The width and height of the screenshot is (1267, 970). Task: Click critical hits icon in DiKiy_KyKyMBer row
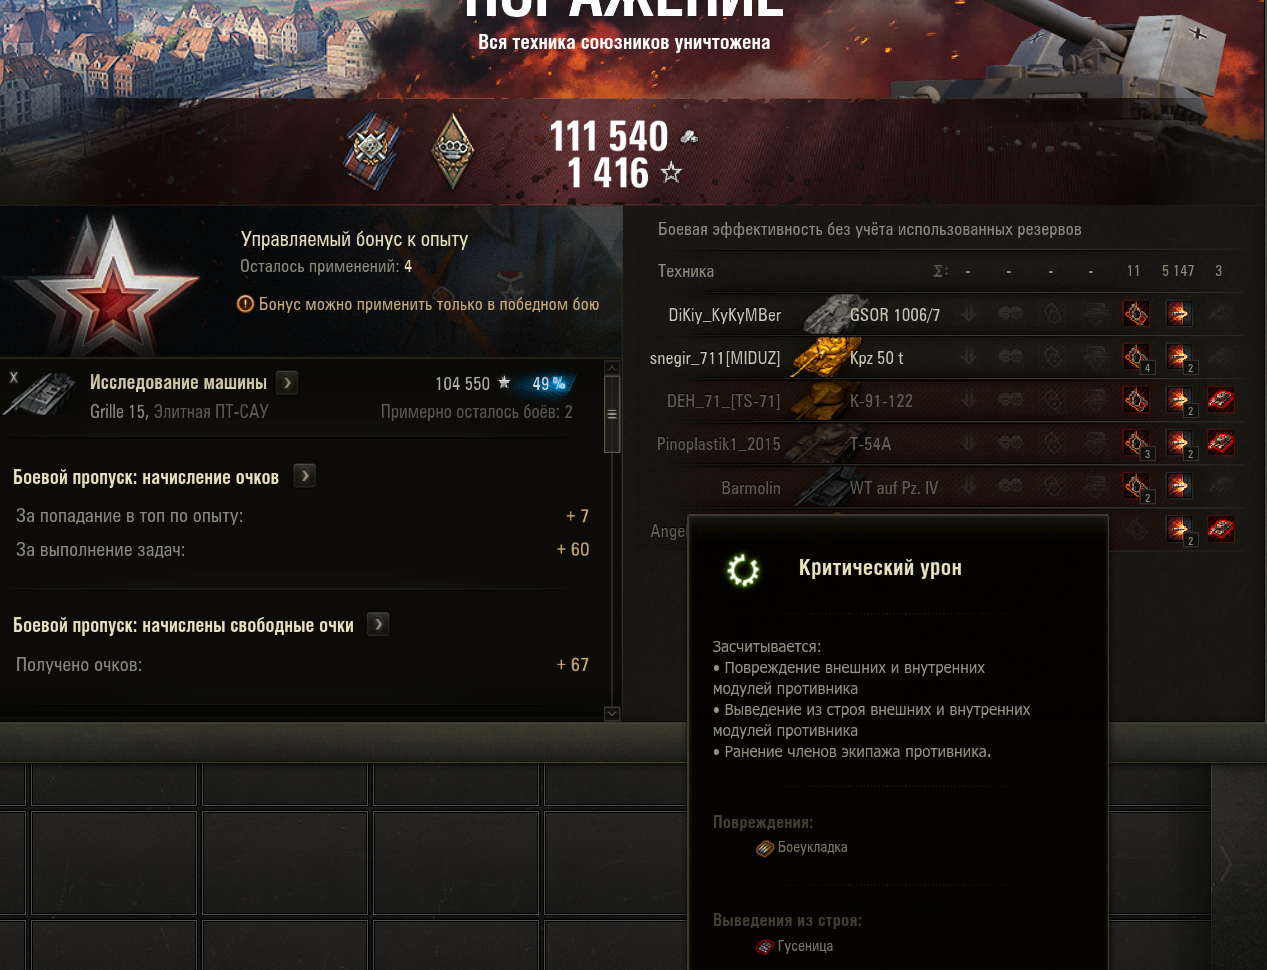[x=1135, y=314]
